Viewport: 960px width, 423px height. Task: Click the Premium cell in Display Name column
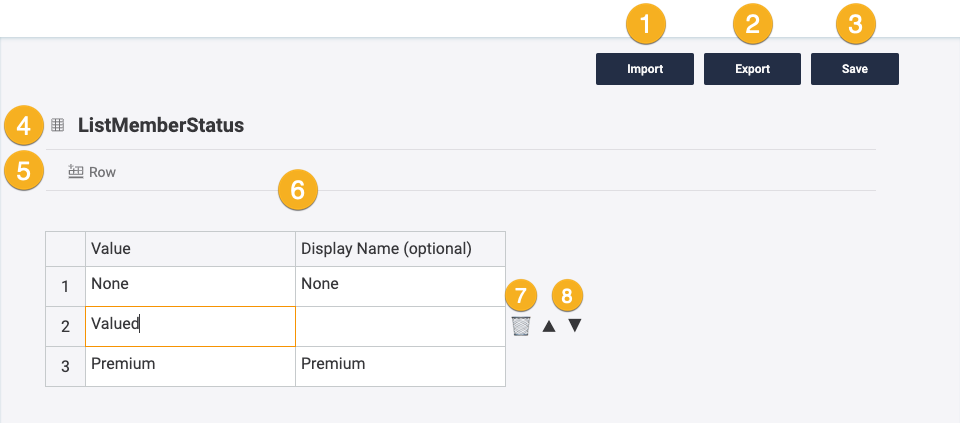coord(400,366)
